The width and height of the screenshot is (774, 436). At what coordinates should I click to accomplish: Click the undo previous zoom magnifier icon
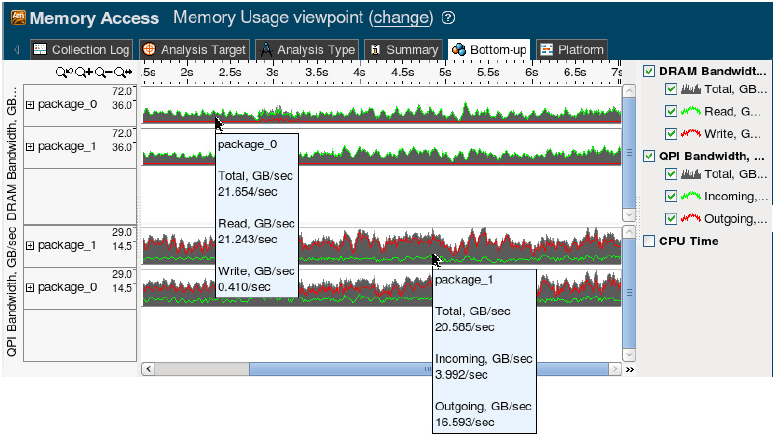coord(65,72)
